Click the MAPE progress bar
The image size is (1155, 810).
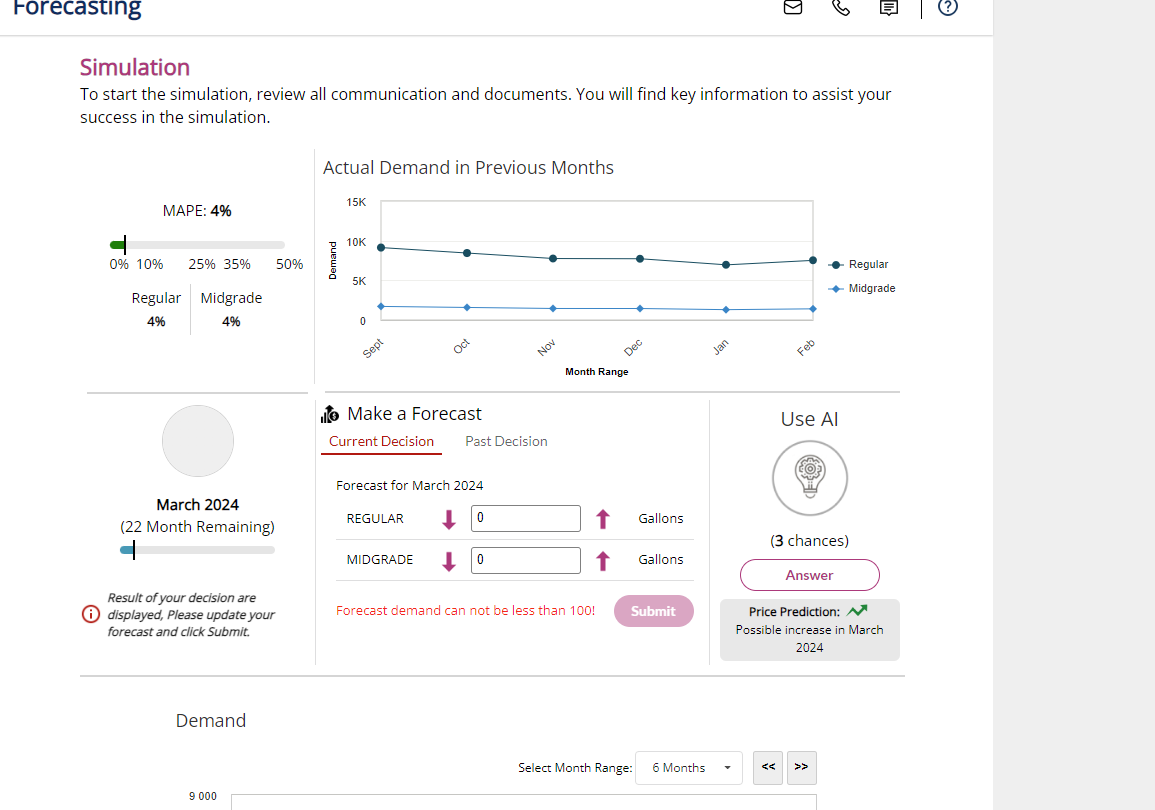point(197,244)
